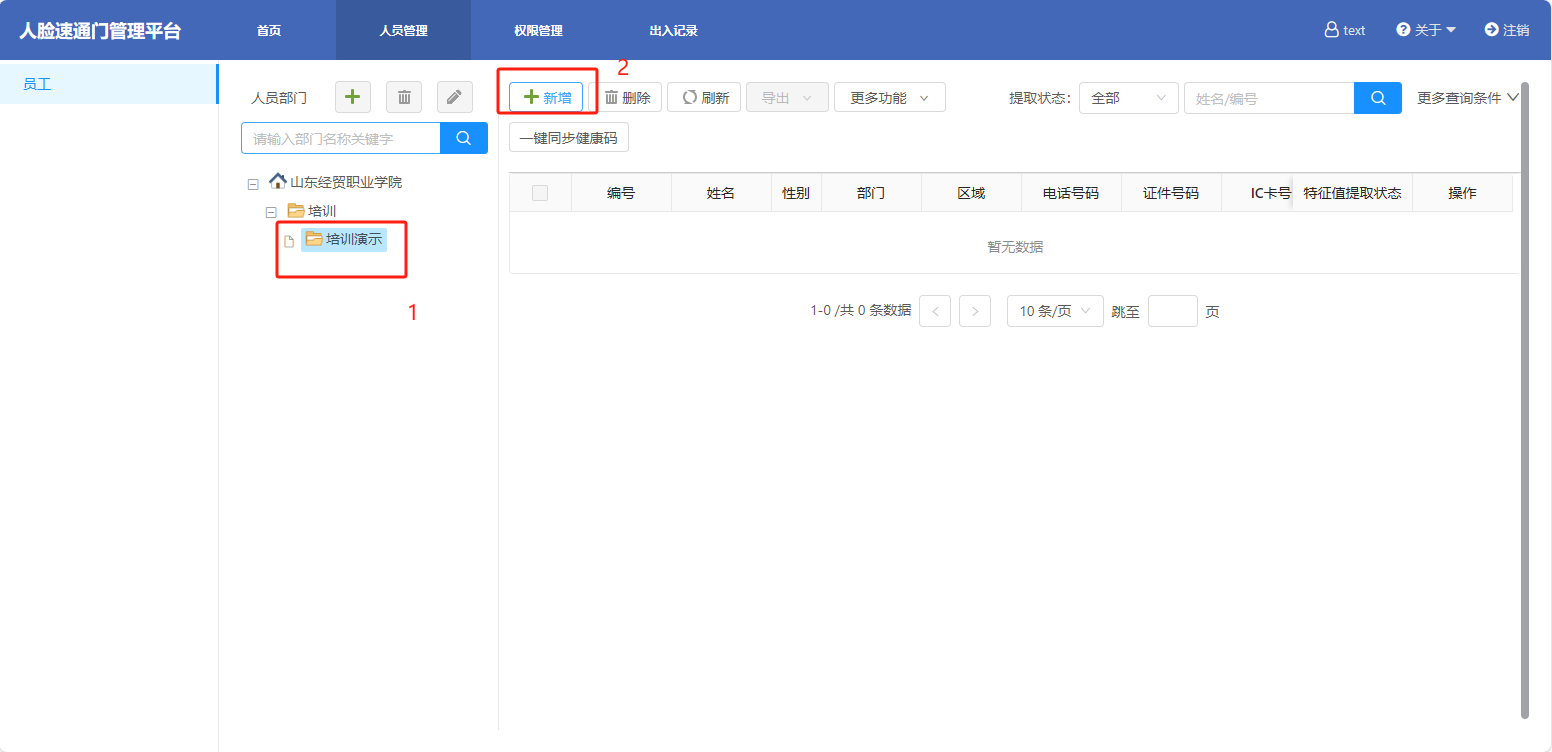The height and width of the screenshot is (752, 1552).
Task: Click the blue employee search magnifier button
Action: (x=1378, y=98)
